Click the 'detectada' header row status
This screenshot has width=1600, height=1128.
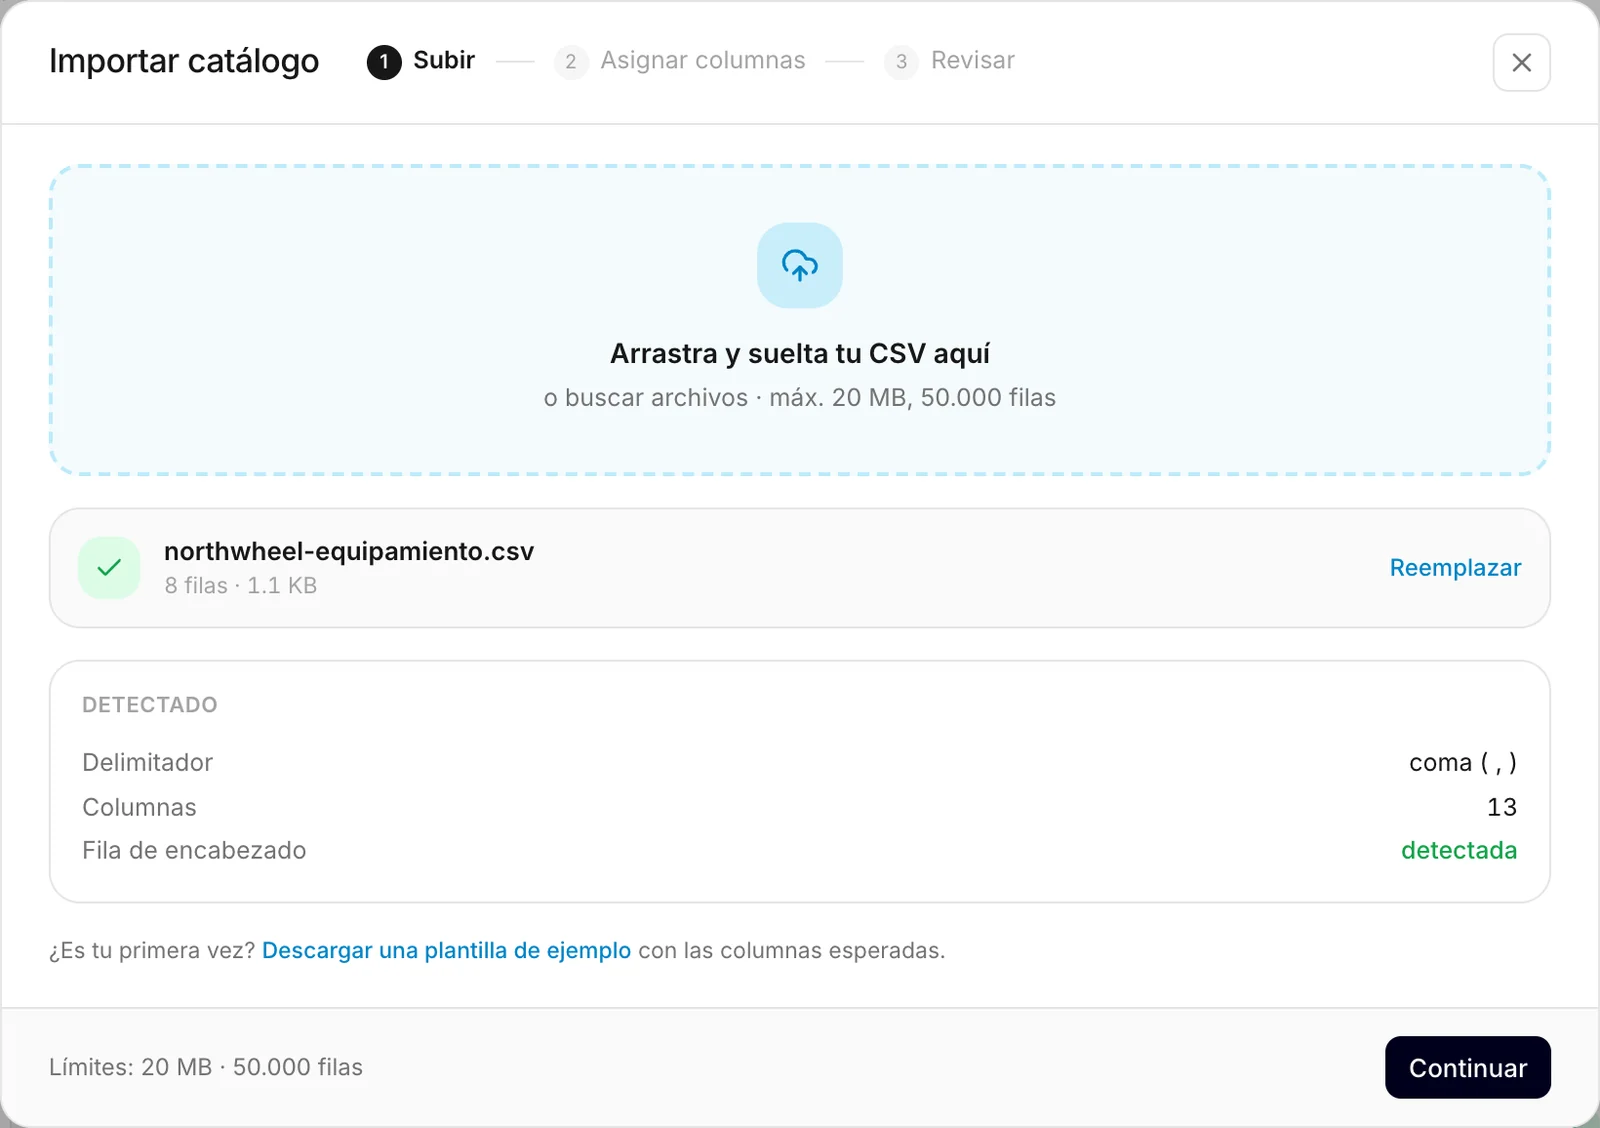[1459, 850]
